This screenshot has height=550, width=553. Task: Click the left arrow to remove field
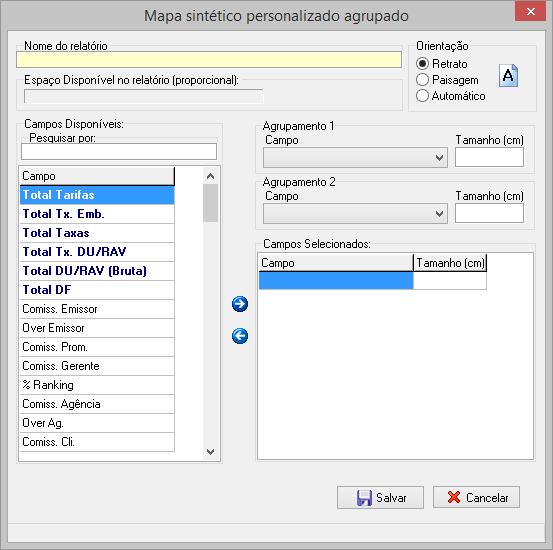coord(240,336)
